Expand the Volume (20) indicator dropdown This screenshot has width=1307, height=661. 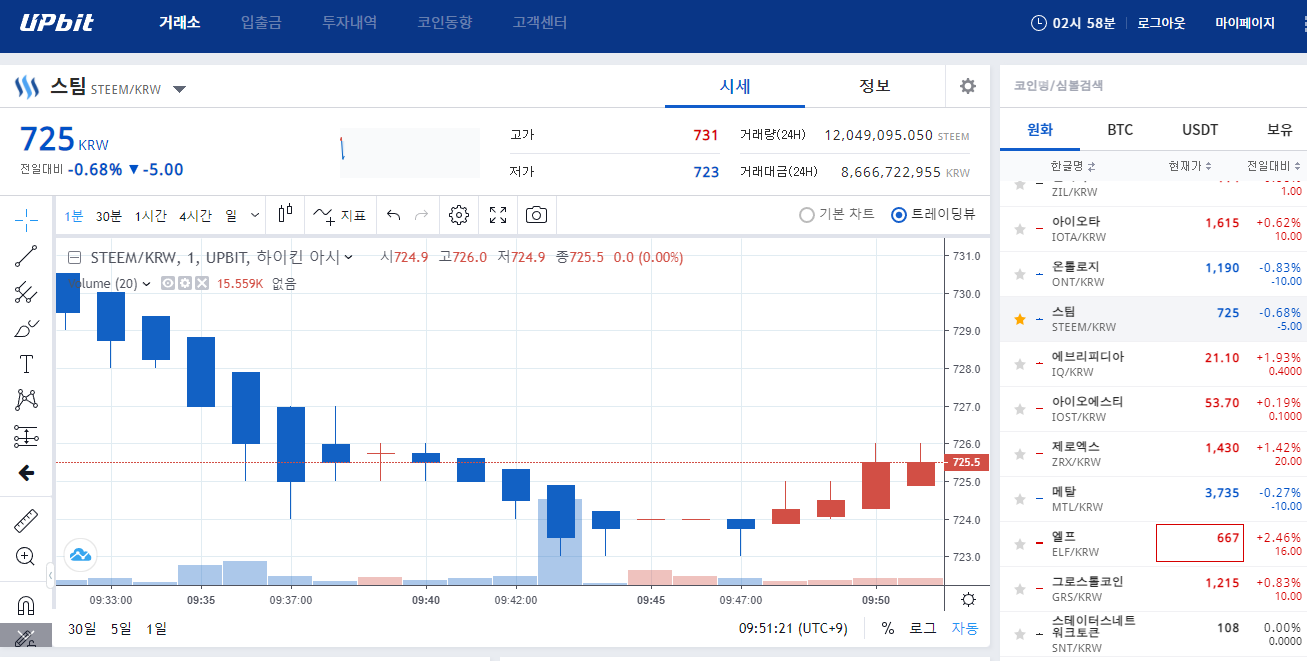[x=147, y=283]
